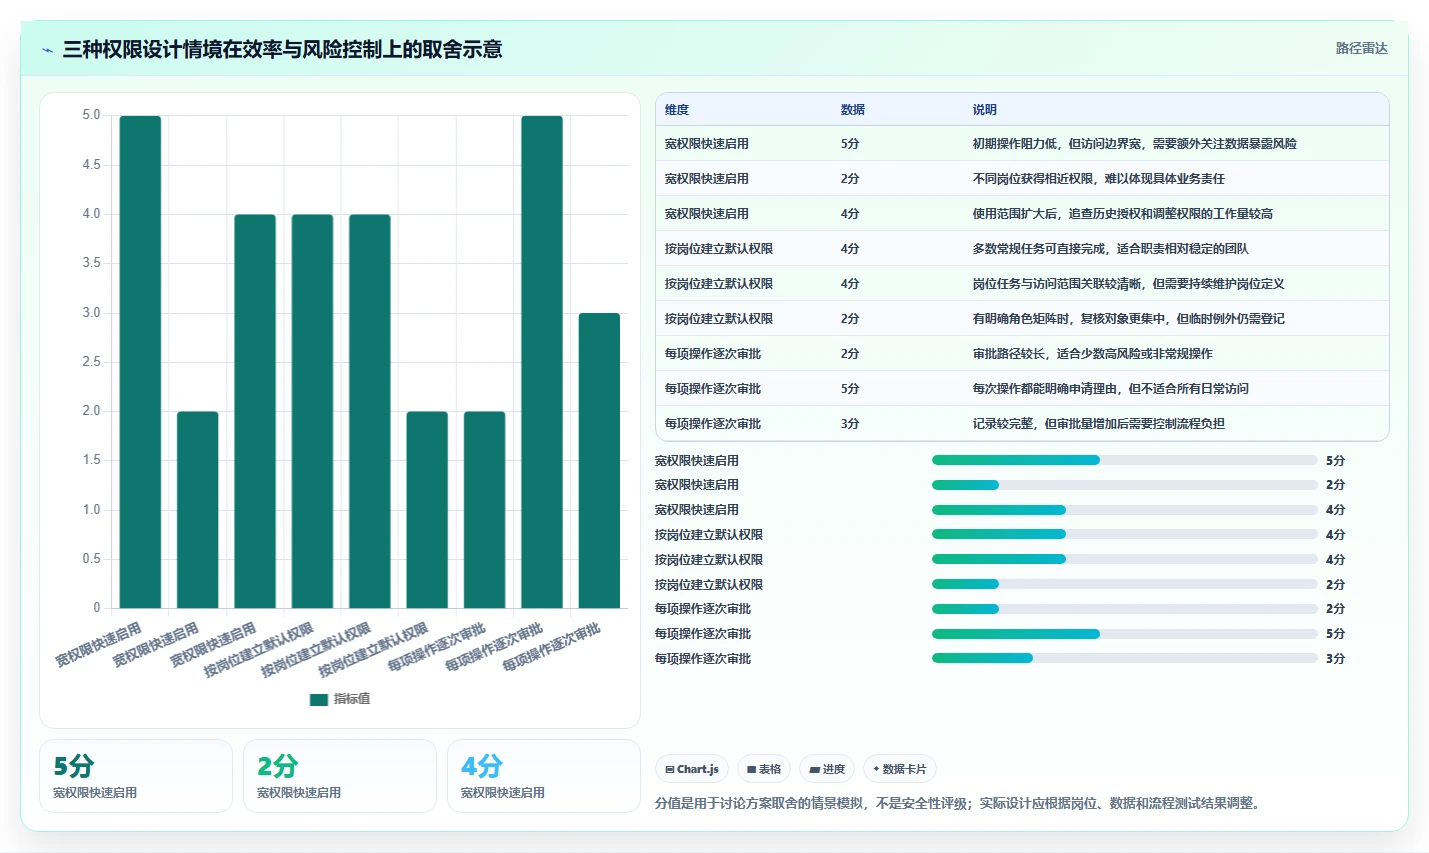Toggle the 指标值 legend label
The image size is (1429, 853).
click(352, 699)
